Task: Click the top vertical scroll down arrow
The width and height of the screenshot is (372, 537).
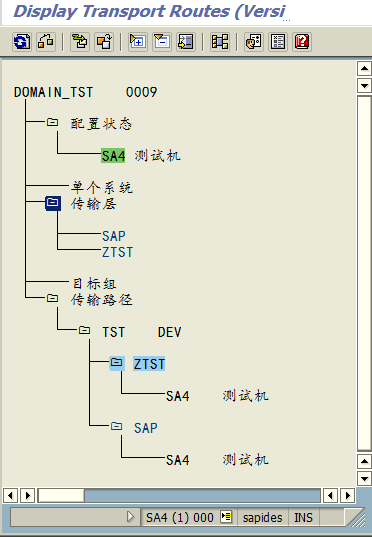Action: (364, 86)
